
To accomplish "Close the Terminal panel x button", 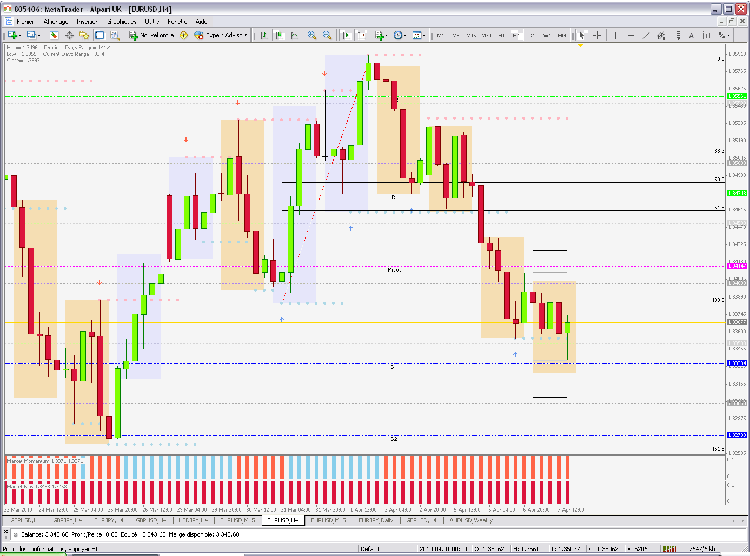I will tap(6, 532).
